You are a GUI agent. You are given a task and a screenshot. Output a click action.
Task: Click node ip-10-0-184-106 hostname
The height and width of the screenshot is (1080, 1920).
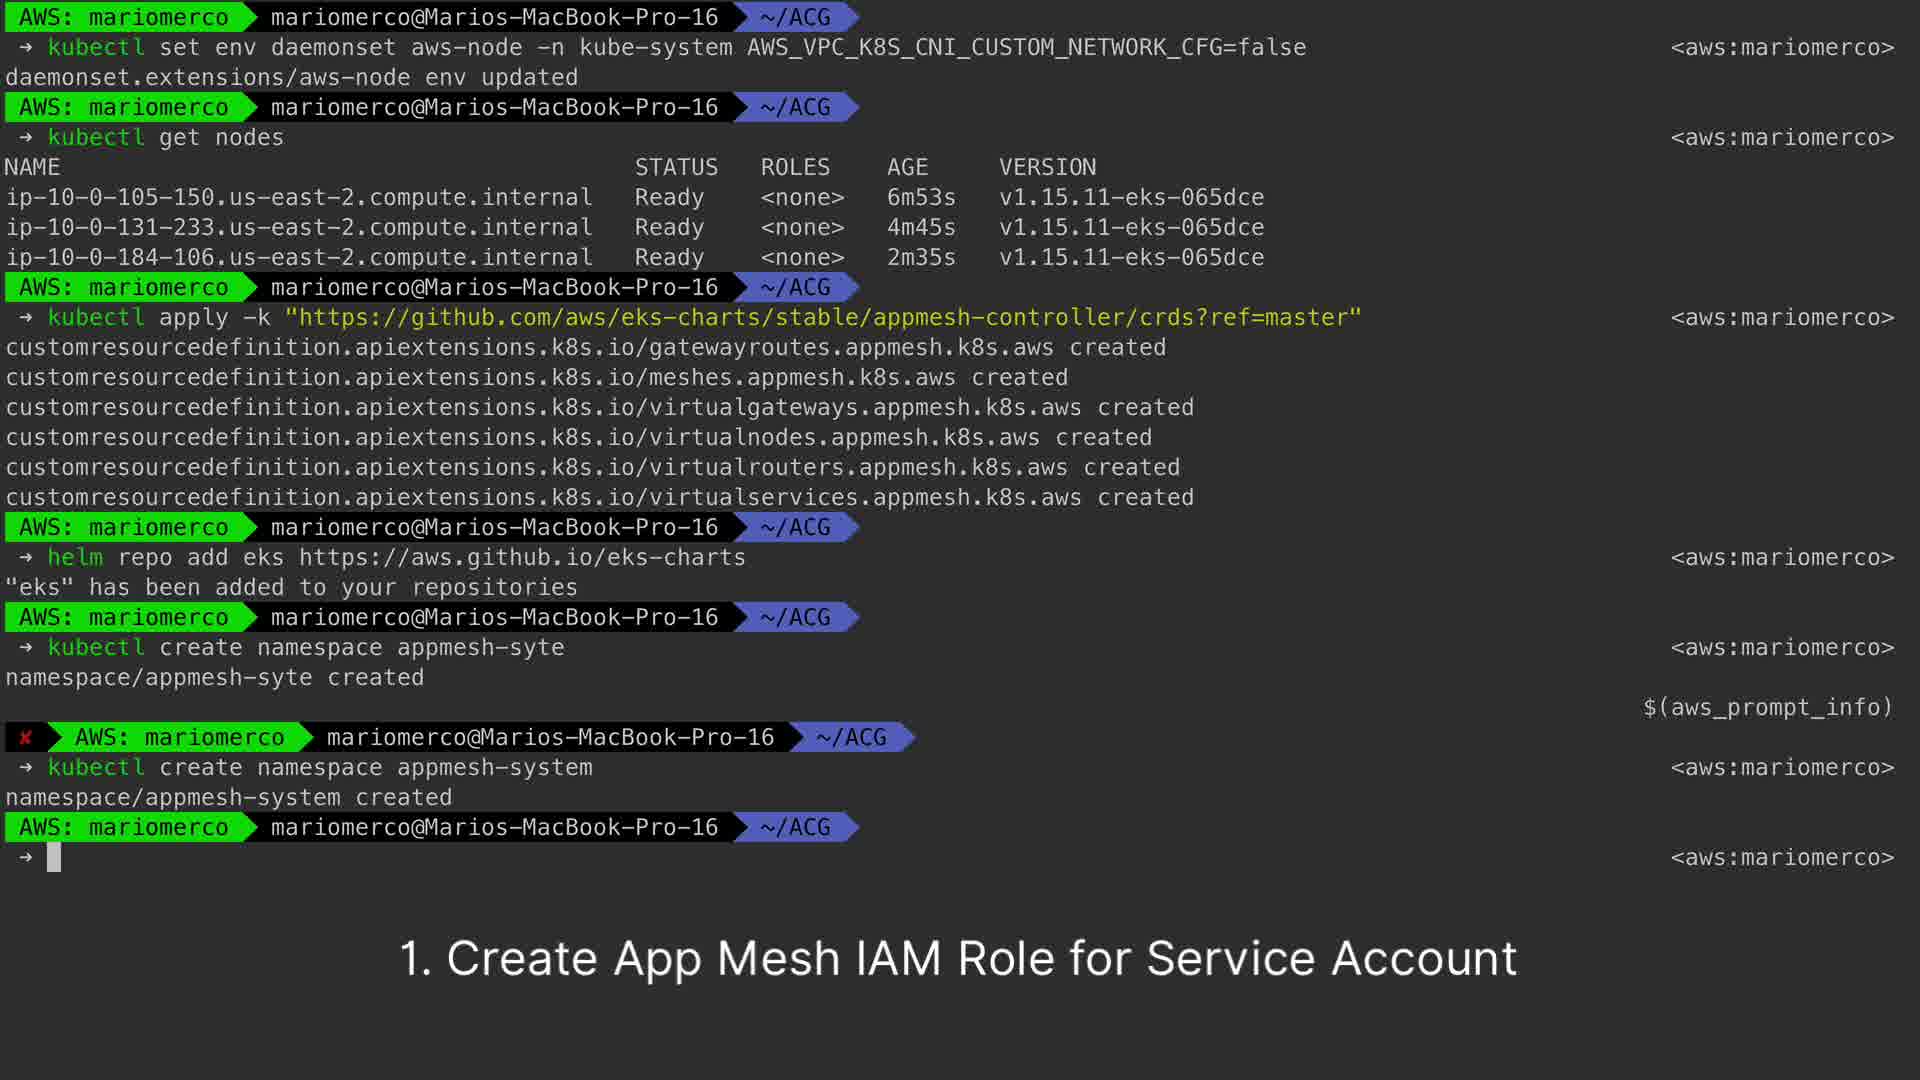point(299,257)
